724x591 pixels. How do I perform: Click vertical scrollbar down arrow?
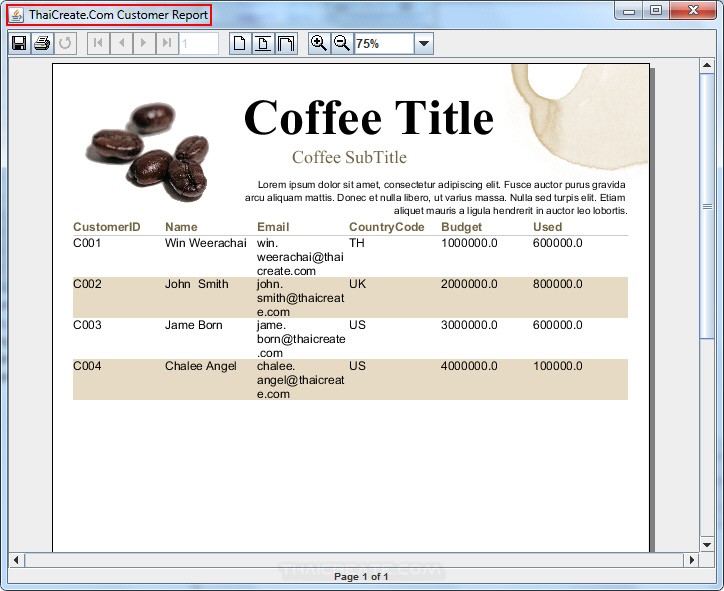[707, 544]
